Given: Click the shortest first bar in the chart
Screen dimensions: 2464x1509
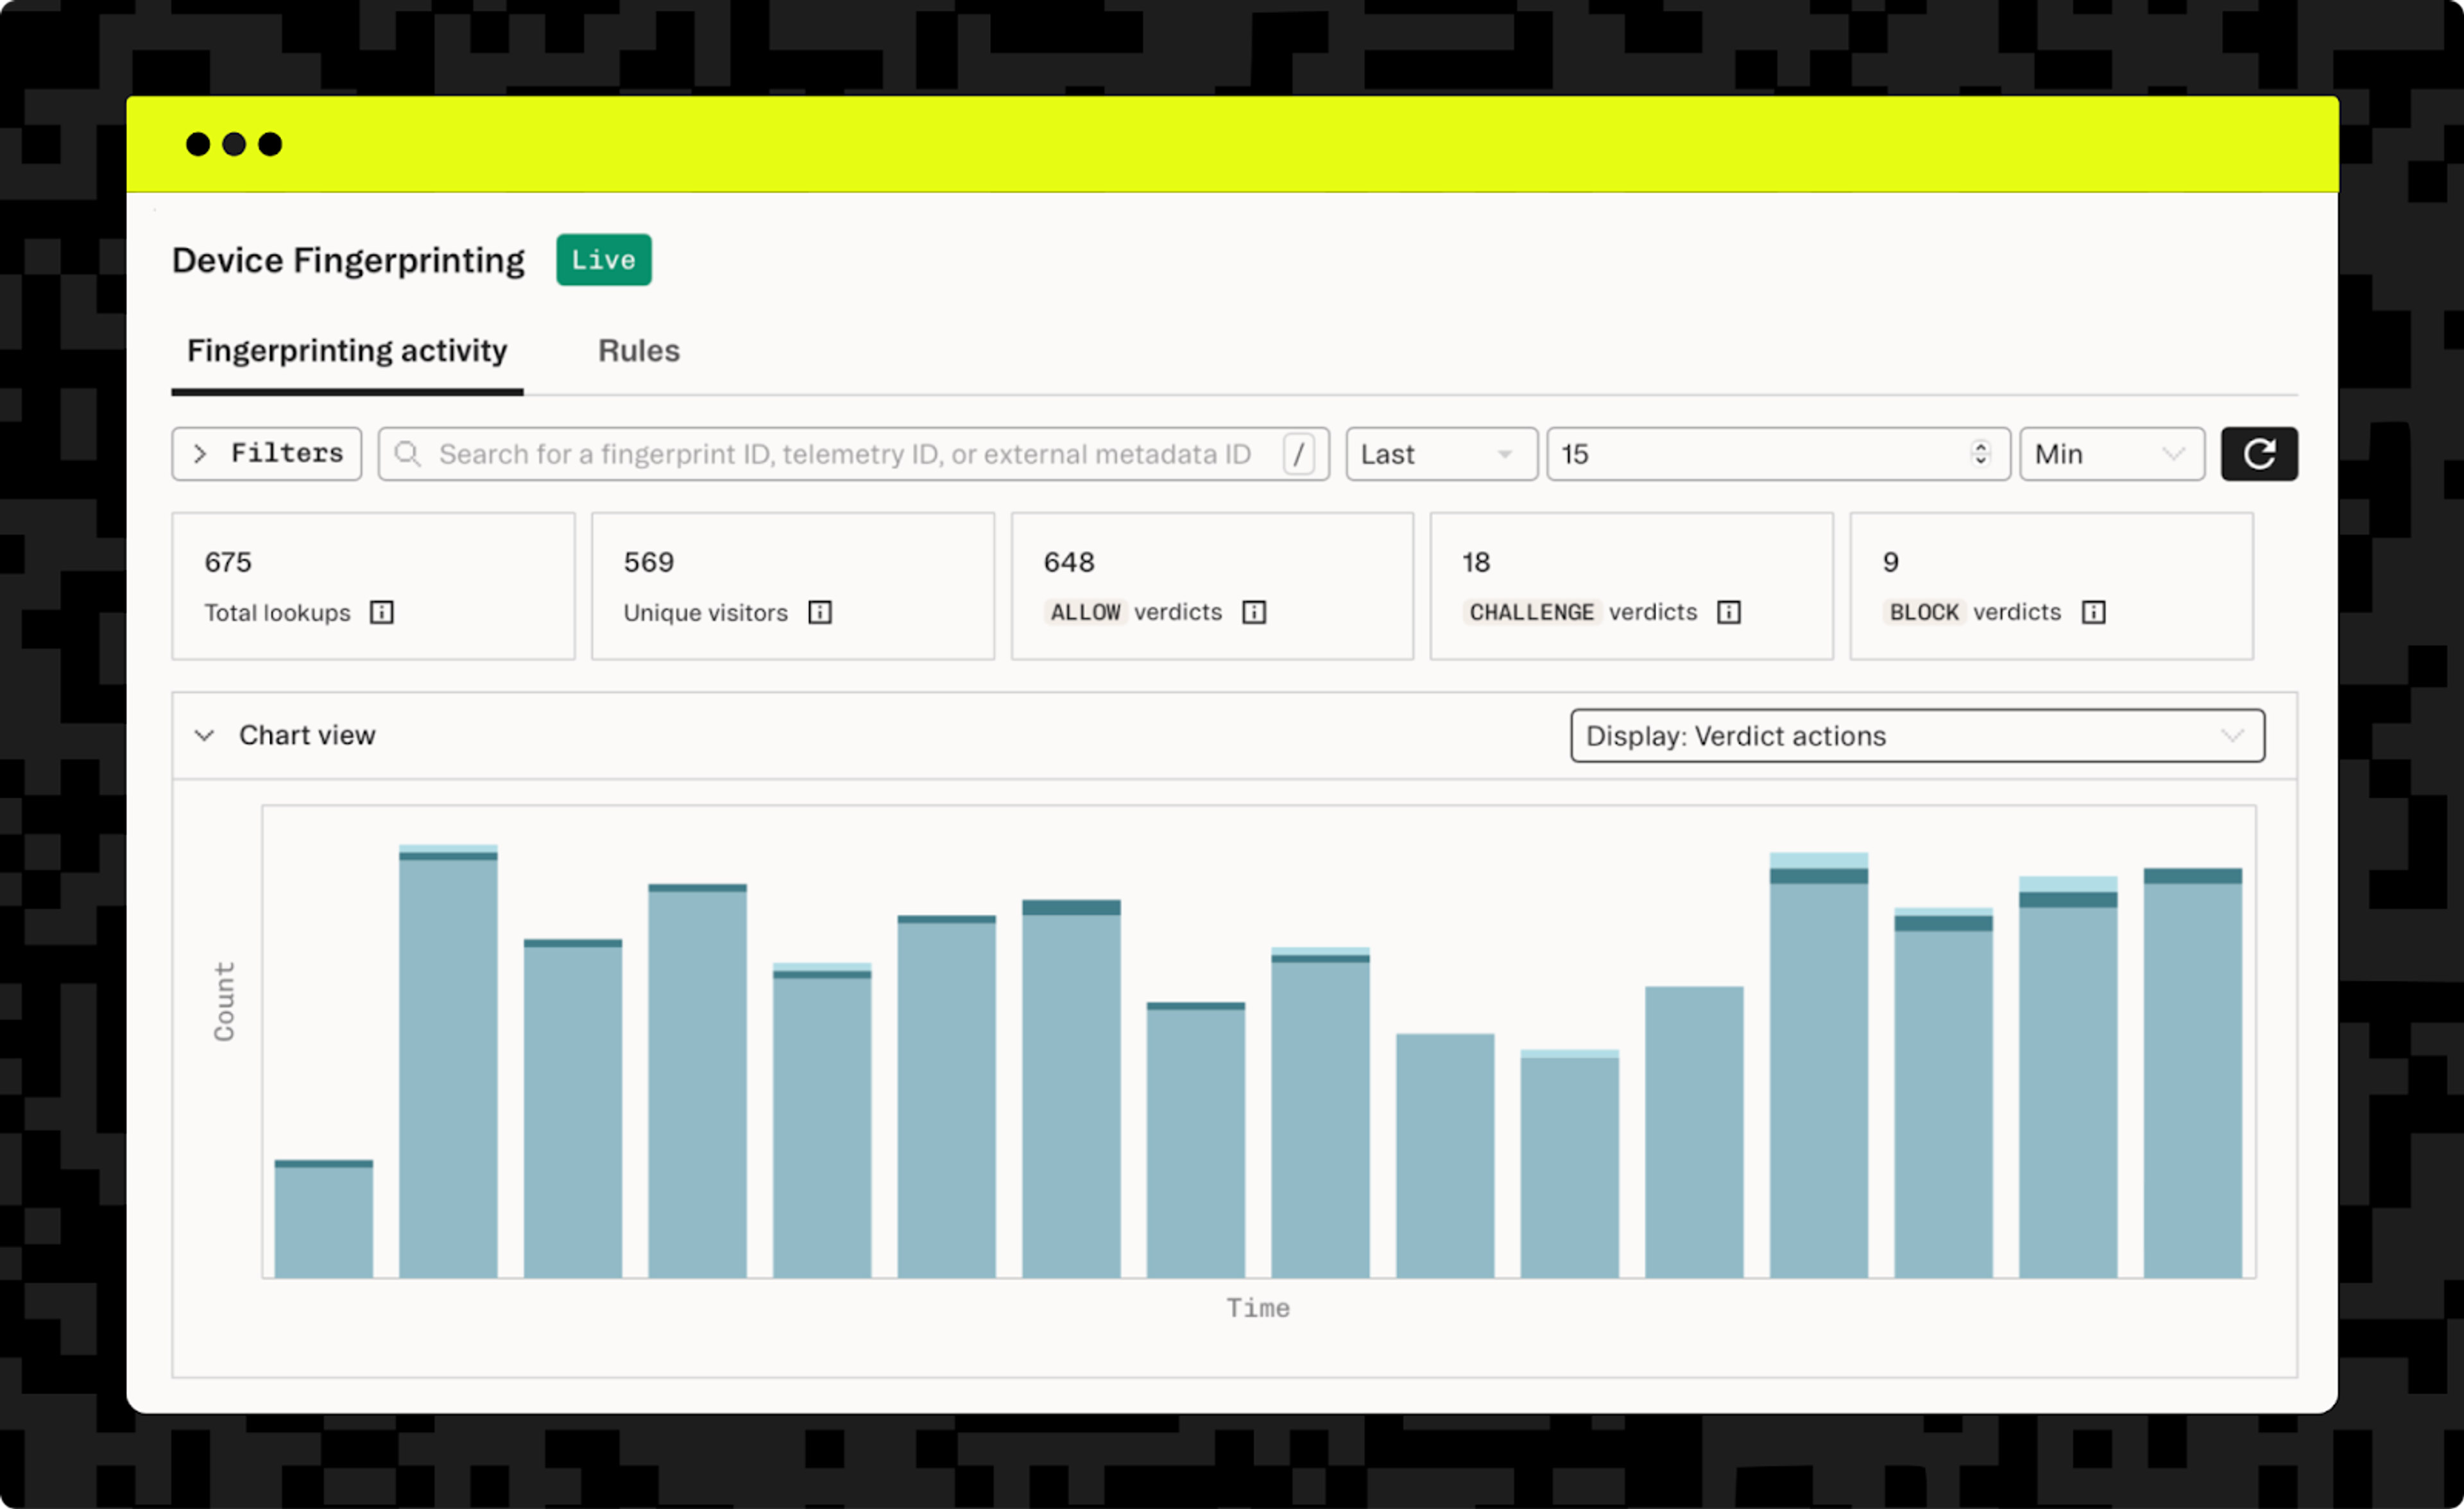Looking at the screenshot, I should 324,1218.
